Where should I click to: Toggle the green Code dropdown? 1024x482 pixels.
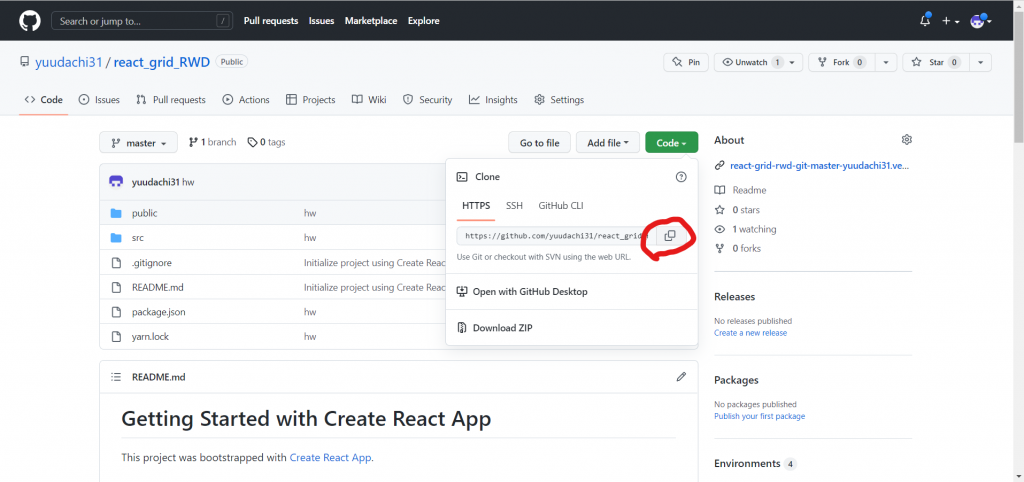click(x=671, y=142)
